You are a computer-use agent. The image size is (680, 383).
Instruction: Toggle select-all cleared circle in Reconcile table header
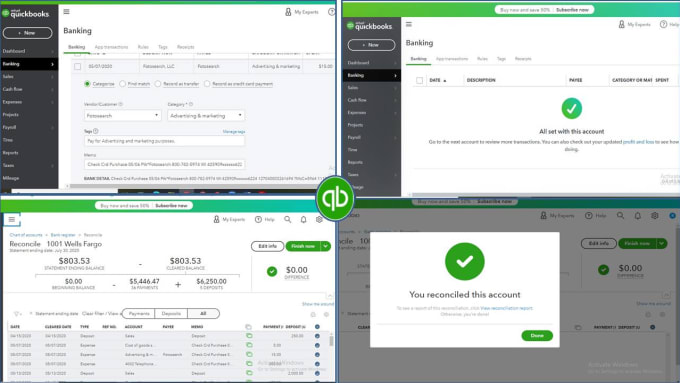tap(317, 327)
